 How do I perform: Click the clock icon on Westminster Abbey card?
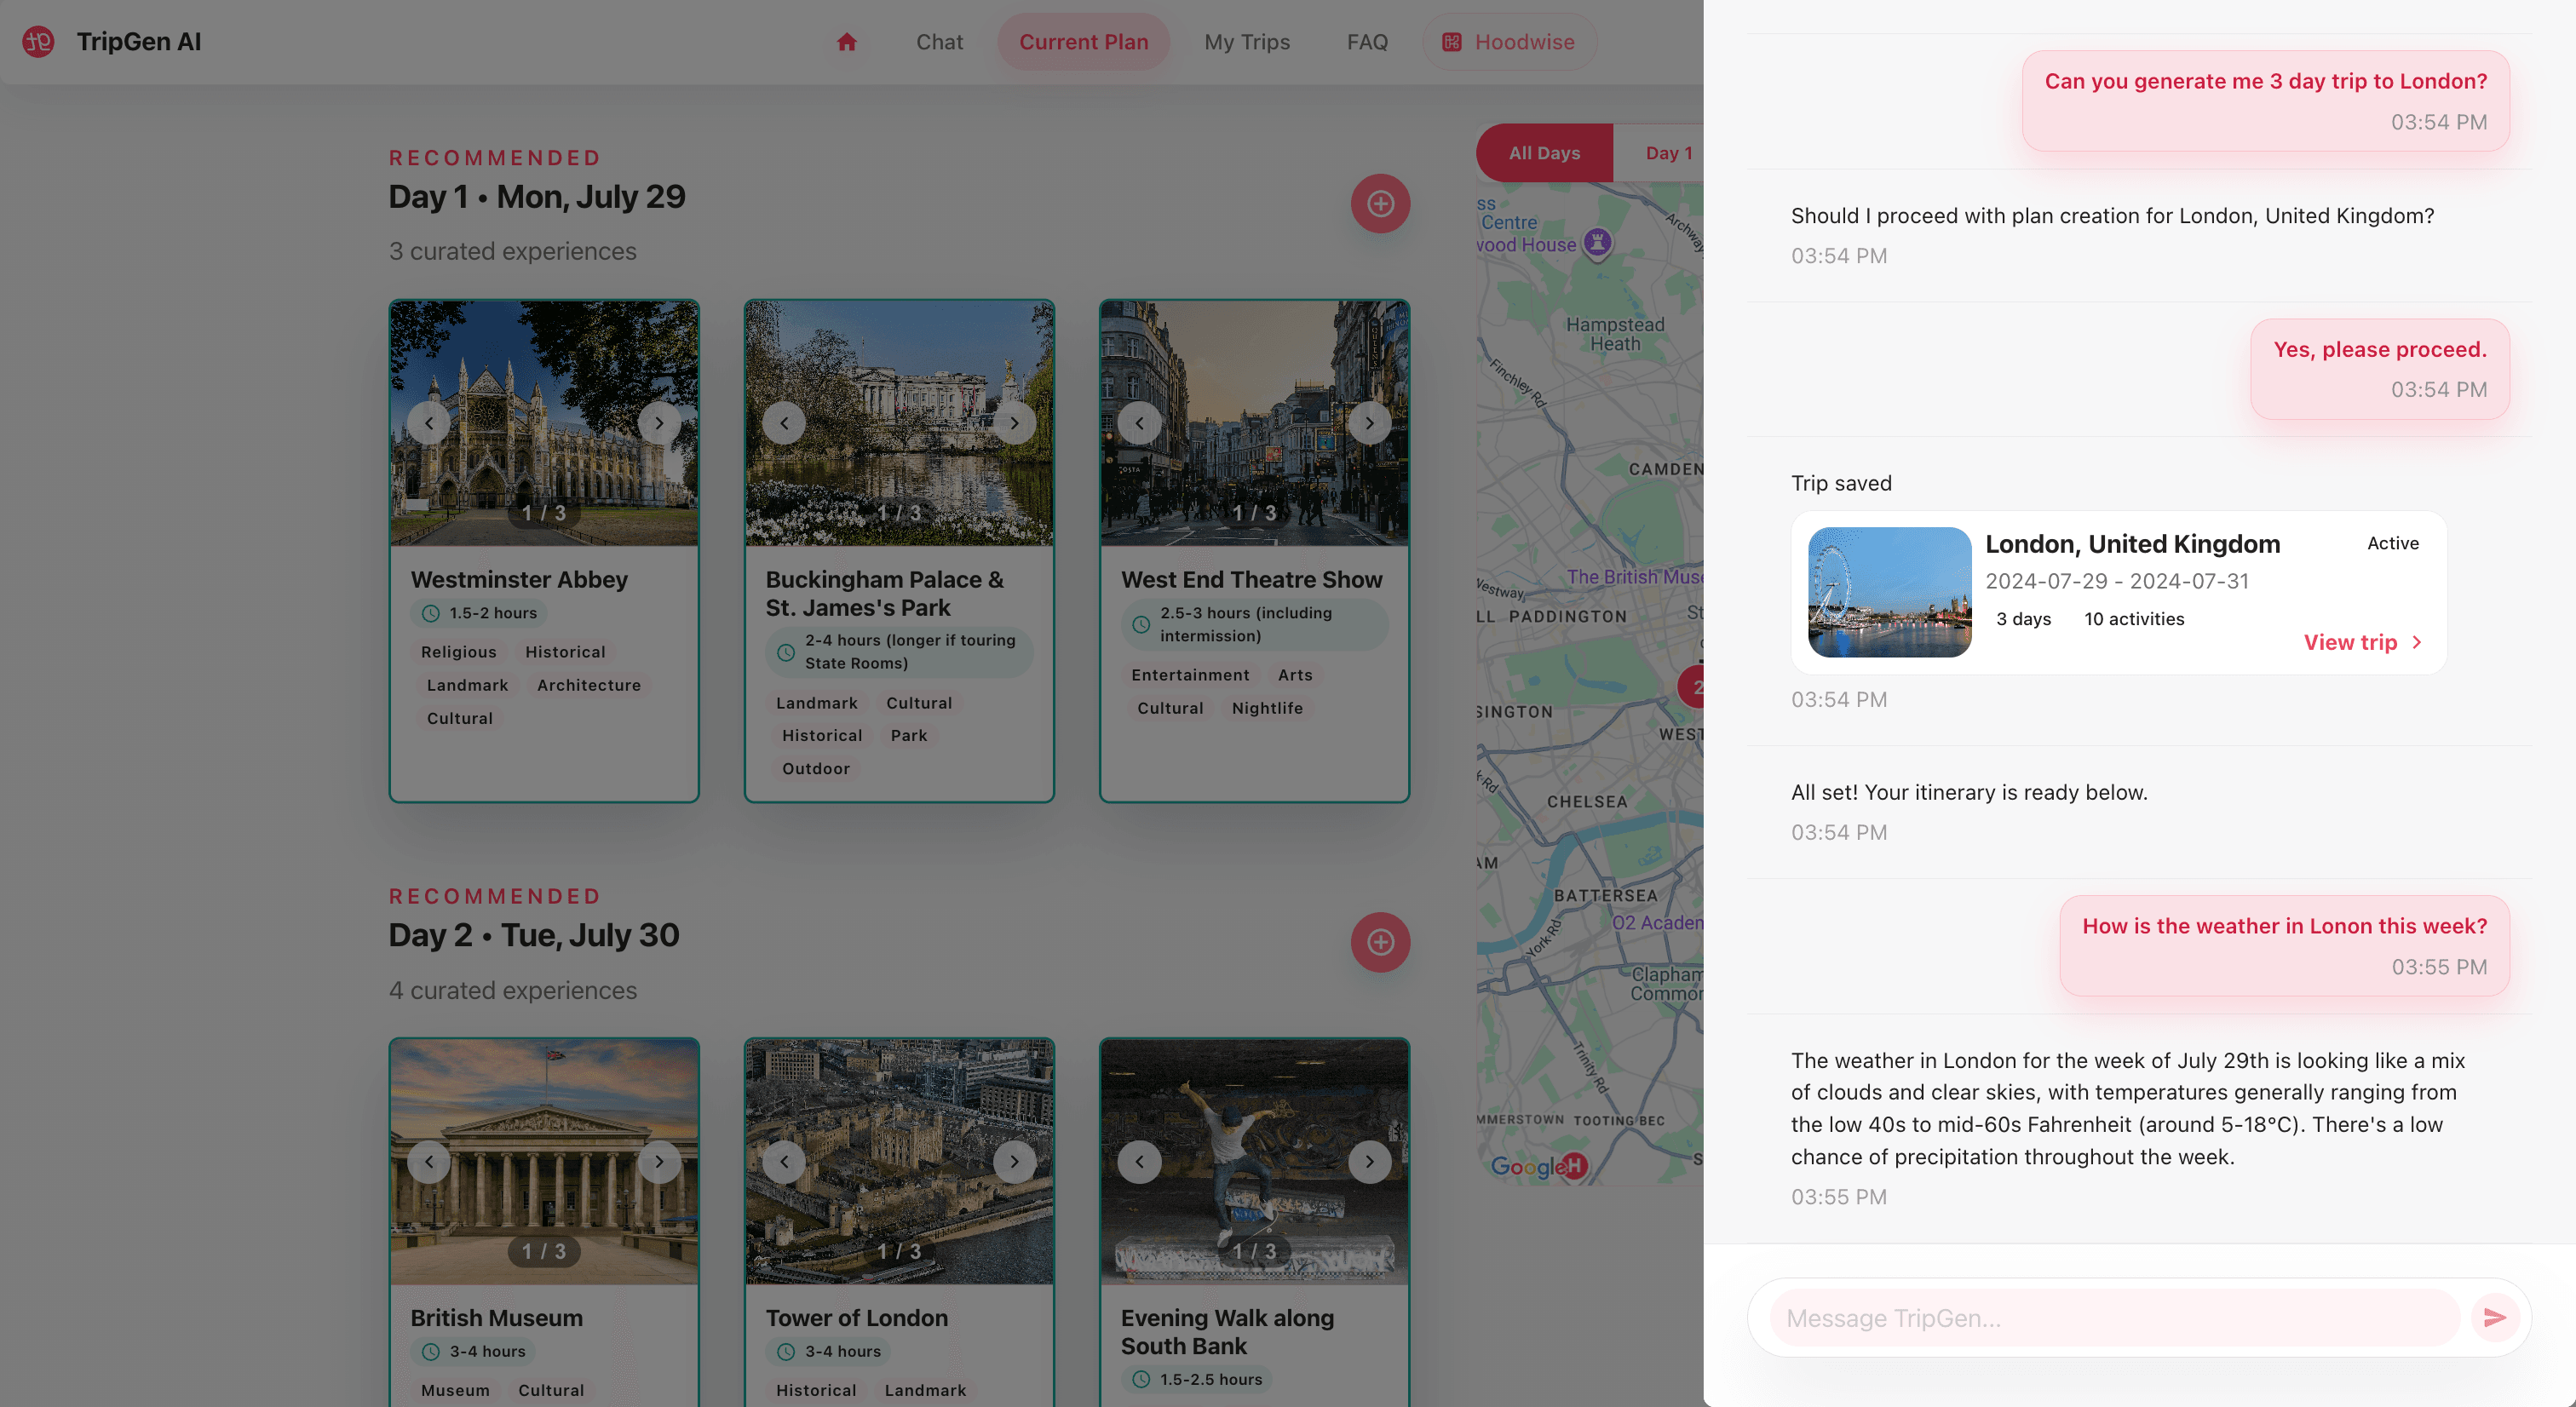coord(431,613)
